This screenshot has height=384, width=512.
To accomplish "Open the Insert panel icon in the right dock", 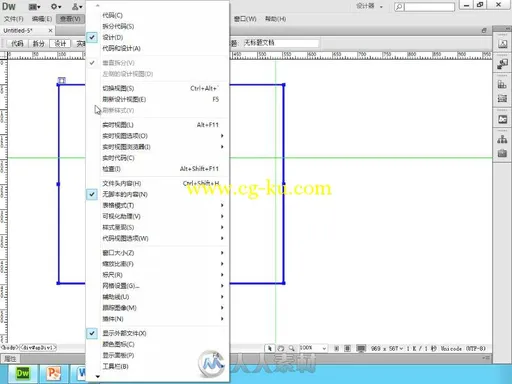I will (502, 44).
